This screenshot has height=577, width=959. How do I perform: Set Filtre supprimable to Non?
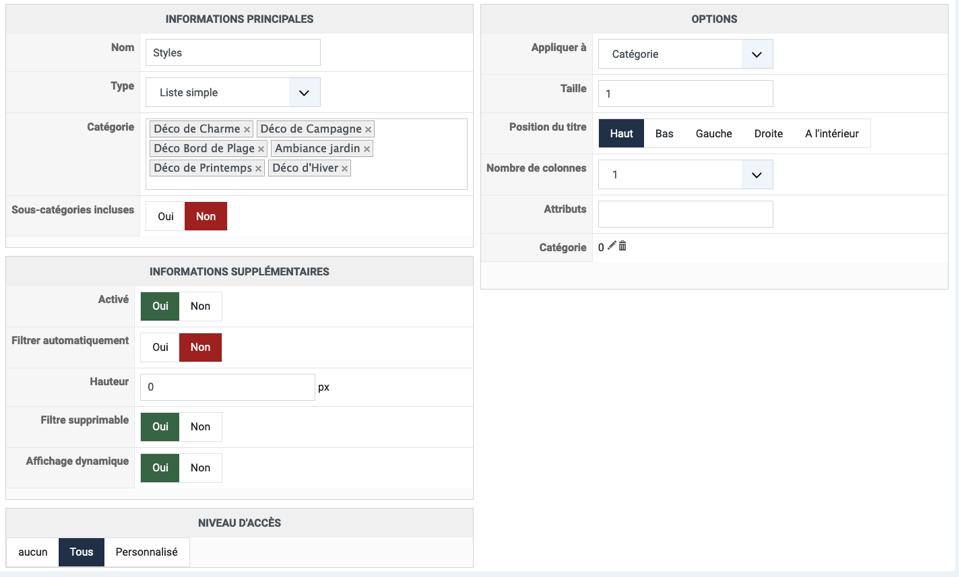coord(200,427)
